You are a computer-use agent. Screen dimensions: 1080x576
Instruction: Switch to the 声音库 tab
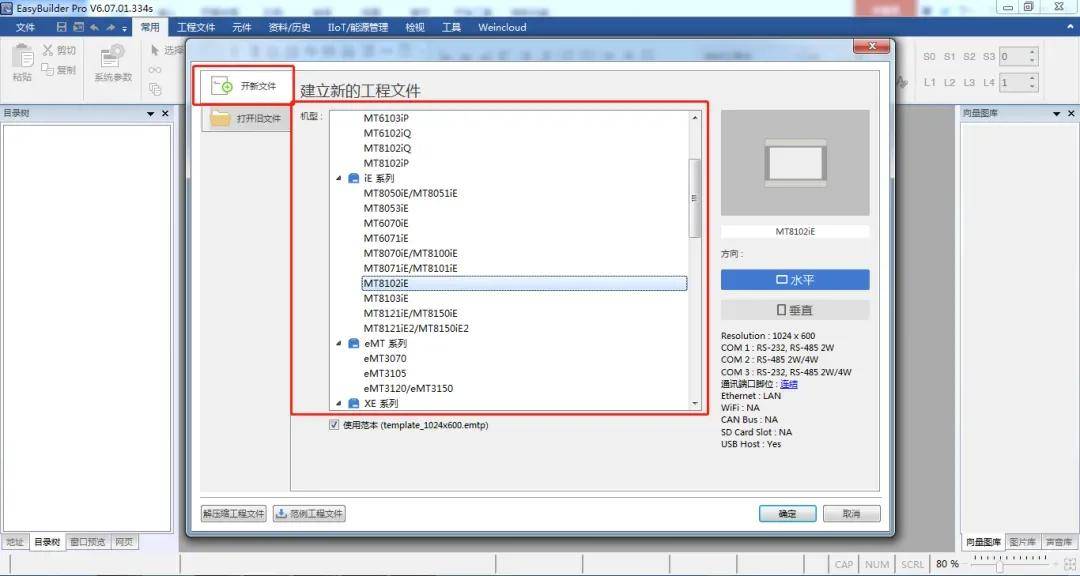click(x=1058, y=542)
